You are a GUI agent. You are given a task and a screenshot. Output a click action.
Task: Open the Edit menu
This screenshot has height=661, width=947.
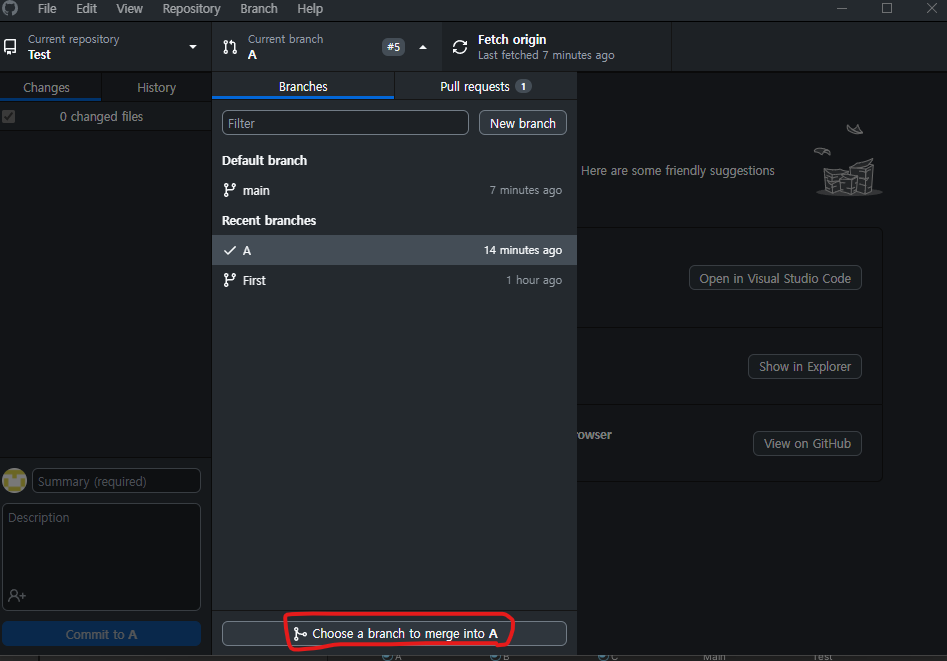(86, 8)
